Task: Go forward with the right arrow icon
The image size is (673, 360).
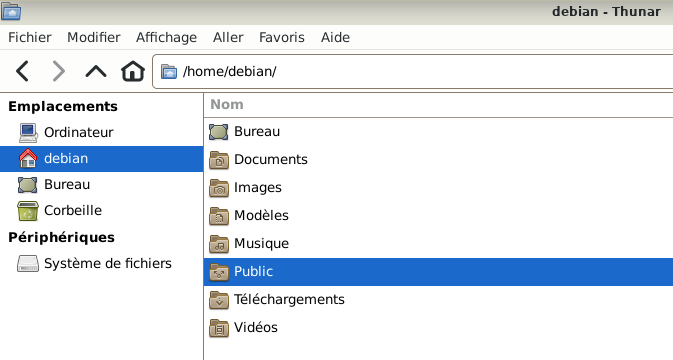Action: (x=58, y=71)
